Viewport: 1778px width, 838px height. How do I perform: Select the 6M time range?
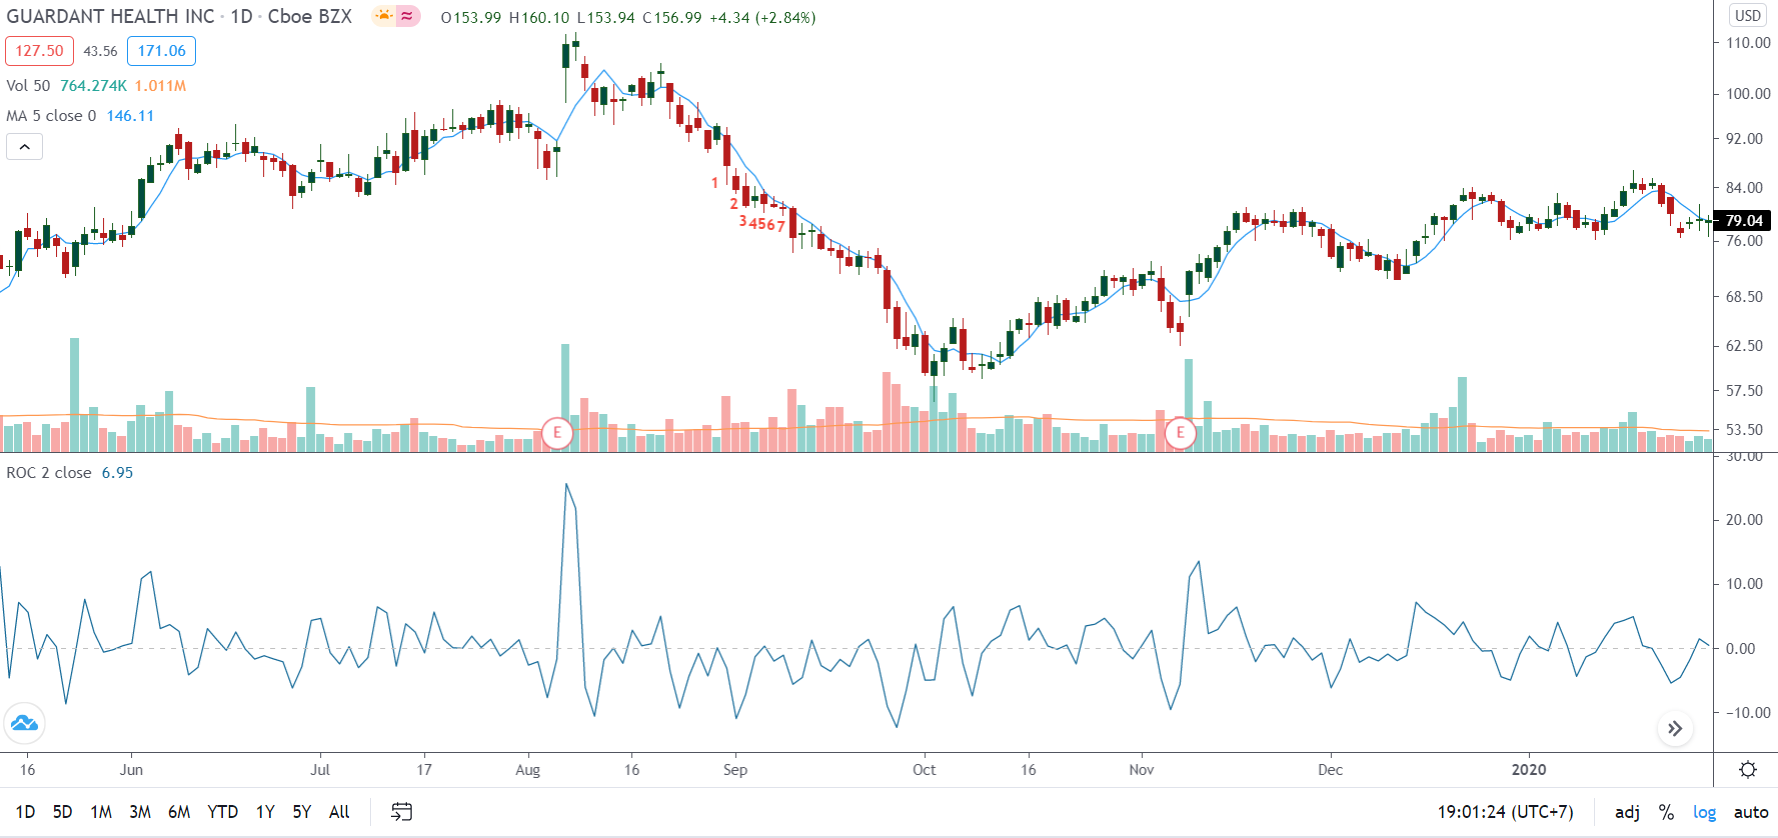point(179,812)
